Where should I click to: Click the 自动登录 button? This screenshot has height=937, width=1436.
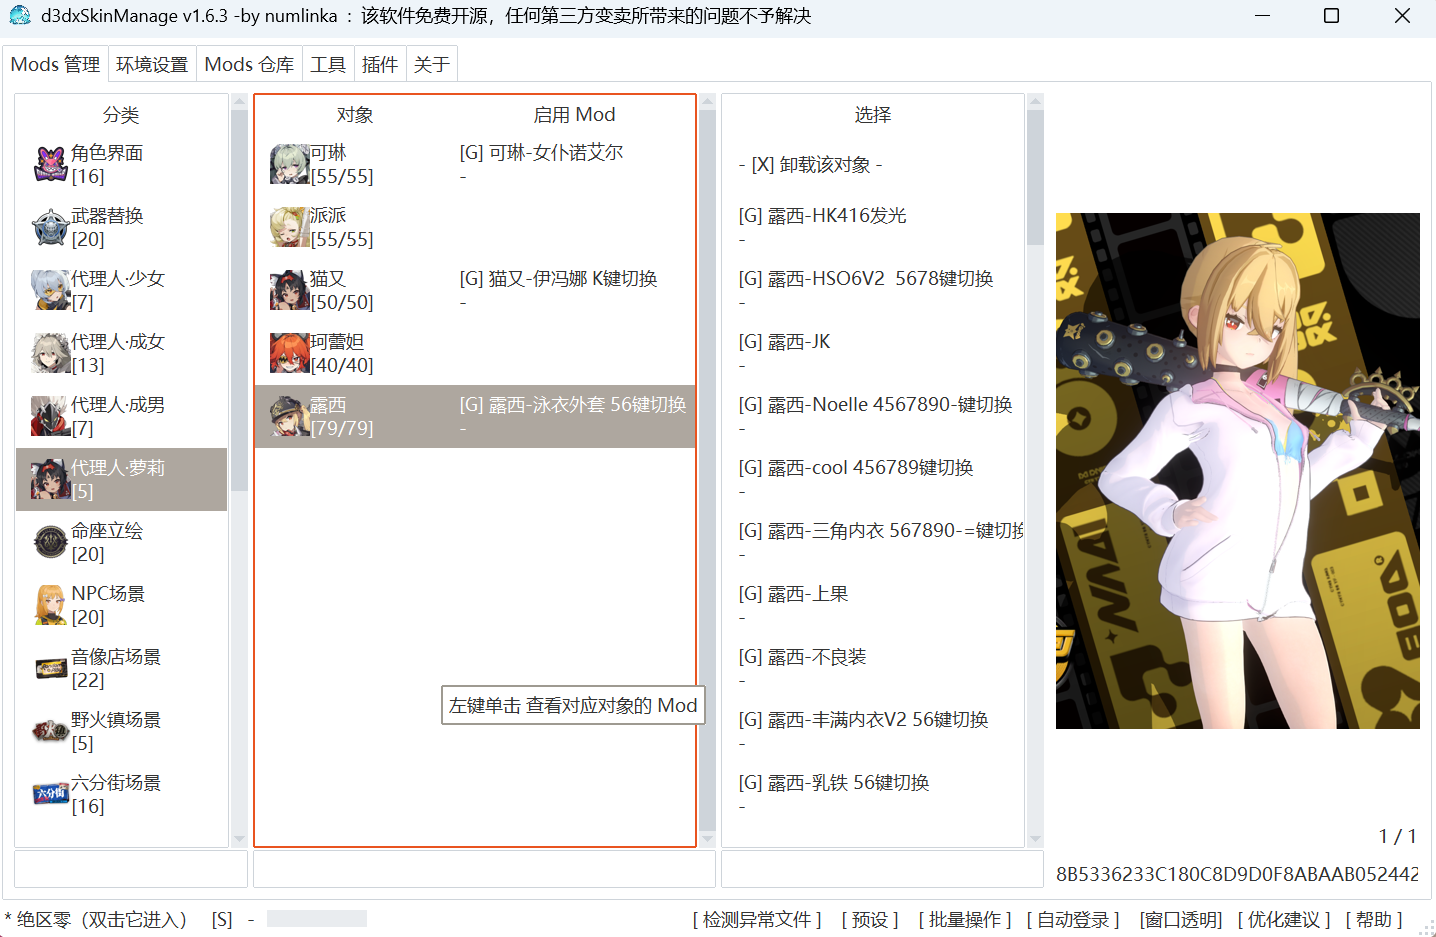pyautogui.click(x=1073, y=919)
